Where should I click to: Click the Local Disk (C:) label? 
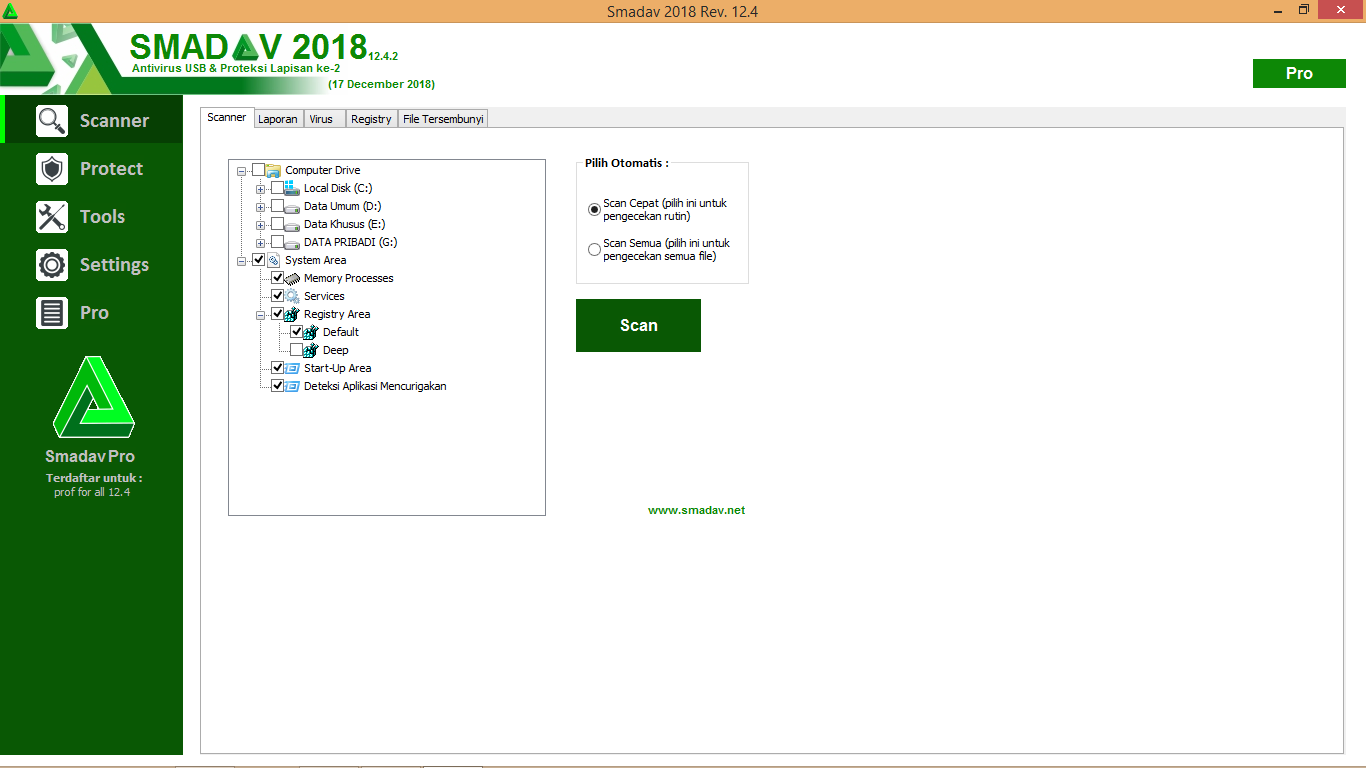pyautogui.click(x=338, y=188)
